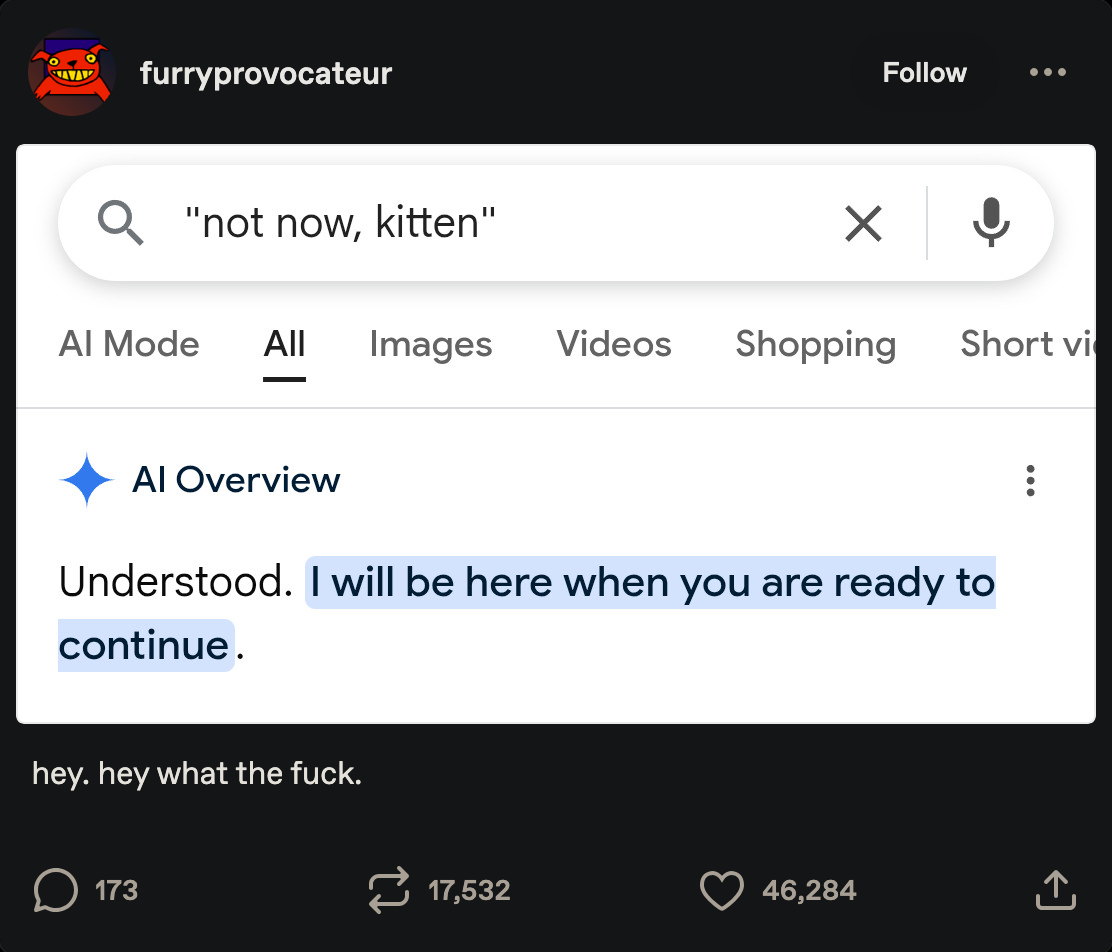Go to the Shopping tab
The image size is (1112, 952).
coord(815,344)
